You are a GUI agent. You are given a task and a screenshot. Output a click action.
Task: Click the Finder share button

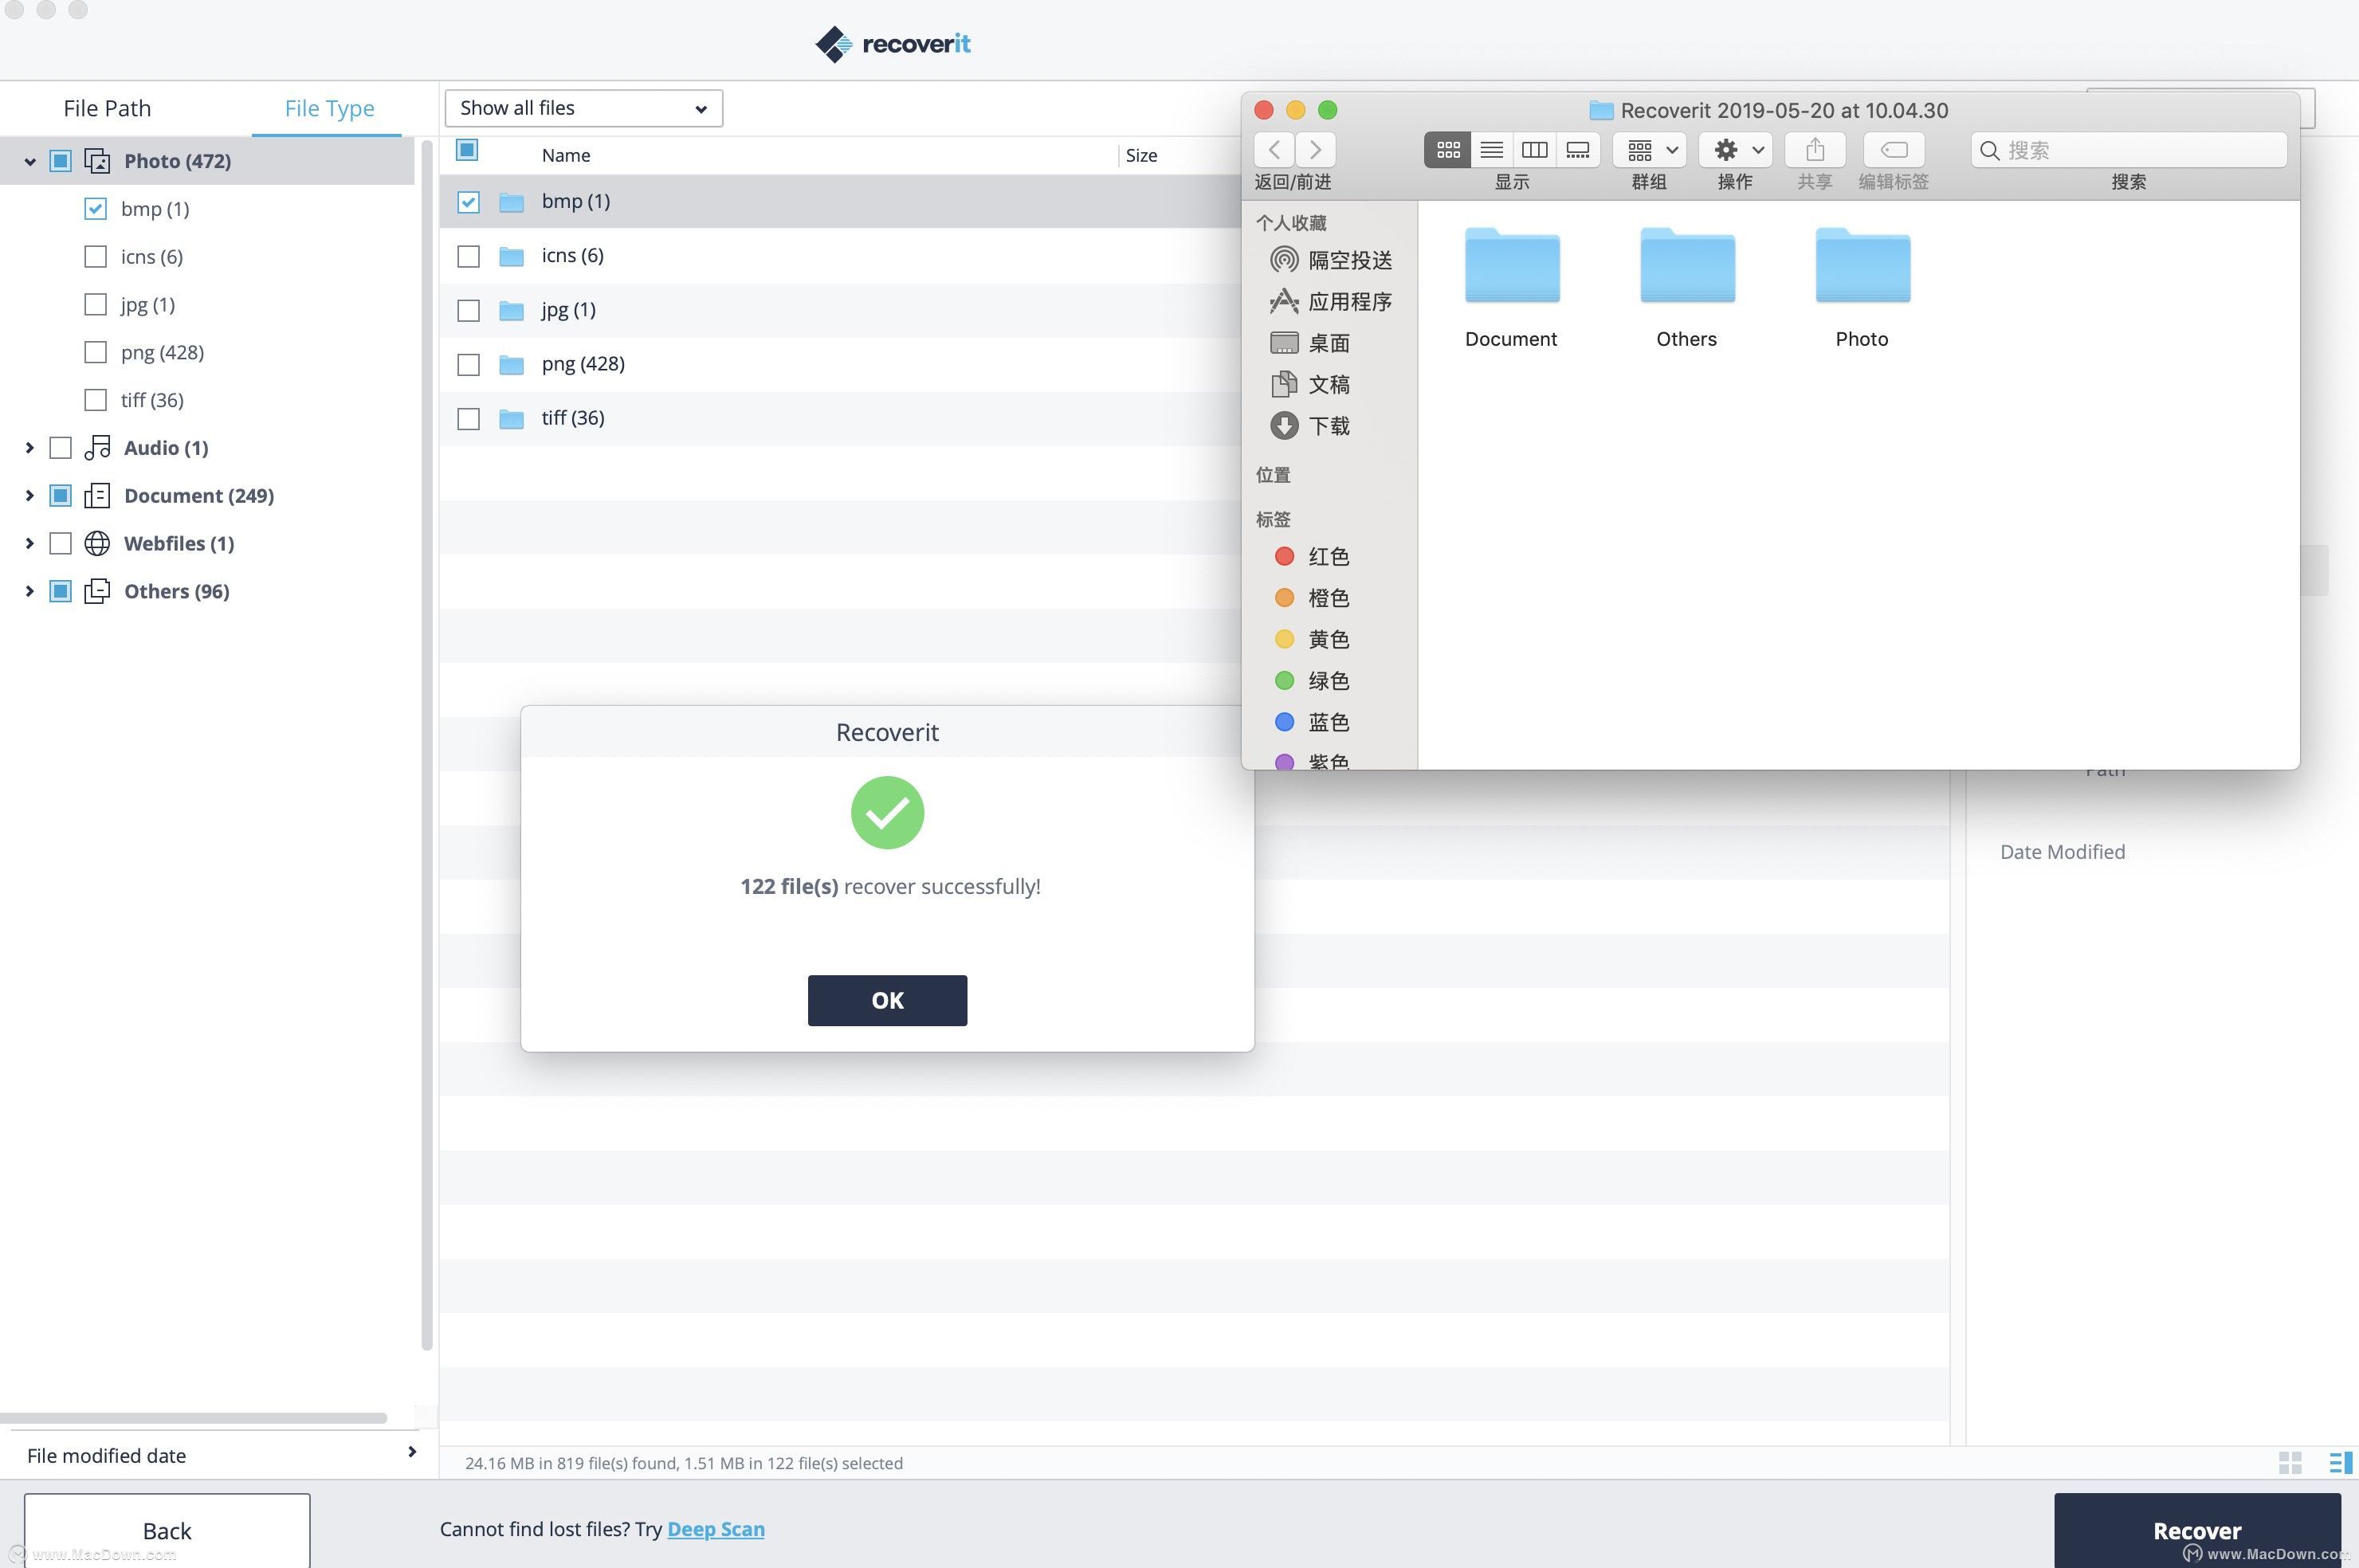1815,150
